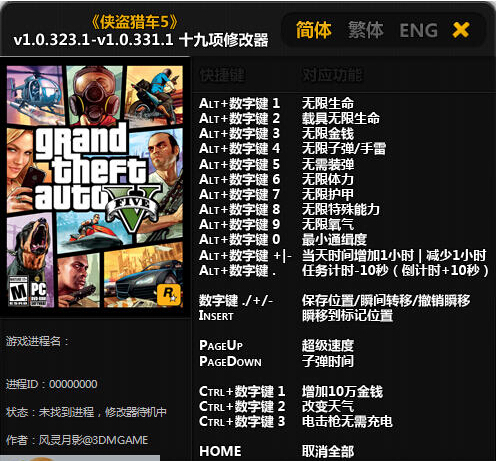Close the trainer with yellow X icon
Viewport: 497px width, 461px height.
click(x=461, y=30)
